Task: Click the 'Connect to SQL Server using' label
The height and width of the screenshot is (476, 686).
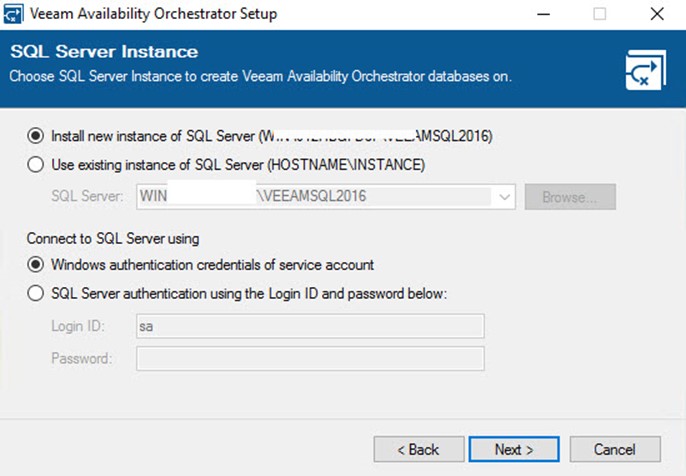Action: click(113, 238)
